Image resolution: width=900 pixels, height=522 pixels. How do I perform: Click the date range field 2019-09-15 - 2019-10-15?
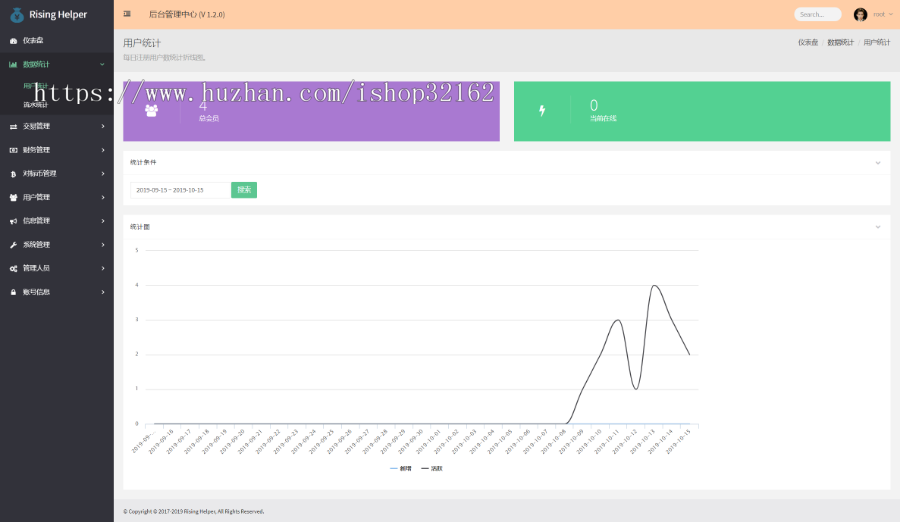pos(180,190)
